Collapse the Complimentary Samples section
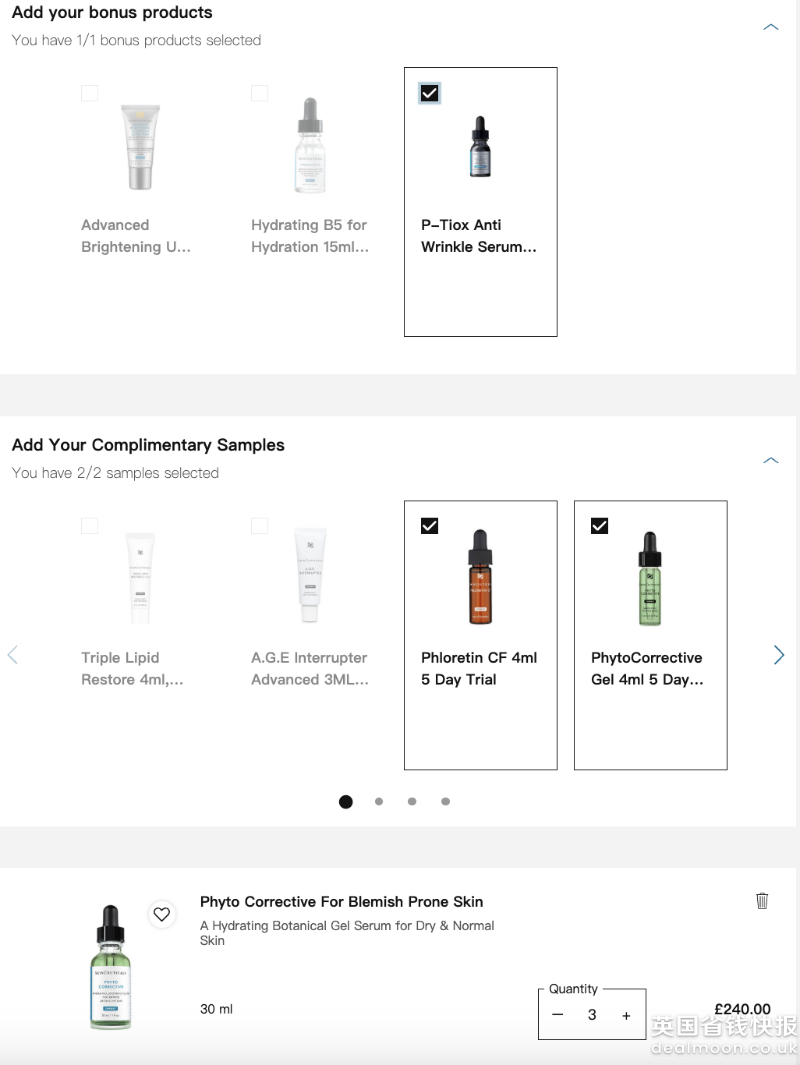 click(x=770, y=460)
